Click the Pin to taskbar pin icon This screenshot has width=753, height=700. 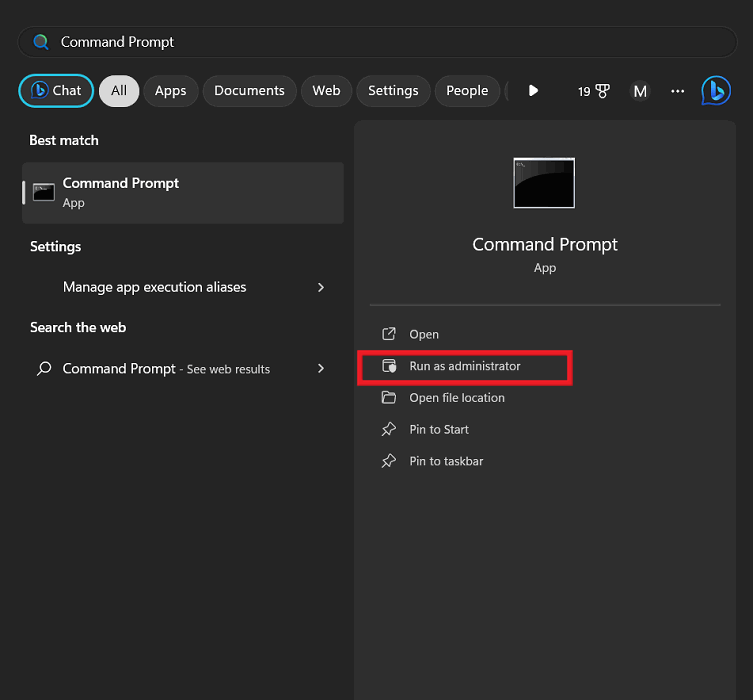pos(389,461)
